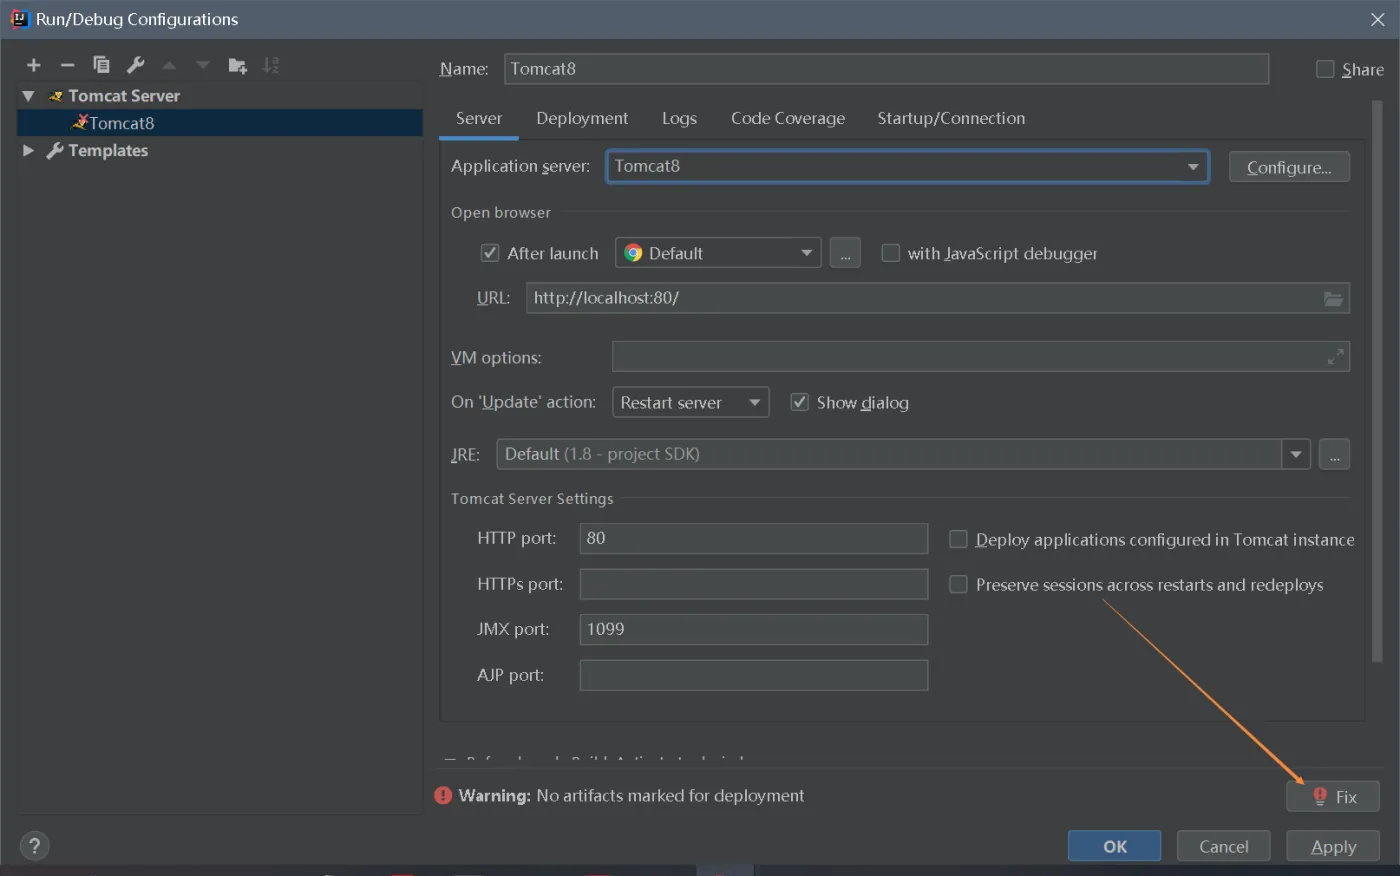Close the Run/Debug Configurations dialog
Screen dimensions: 1400x876
[1377, 20]
